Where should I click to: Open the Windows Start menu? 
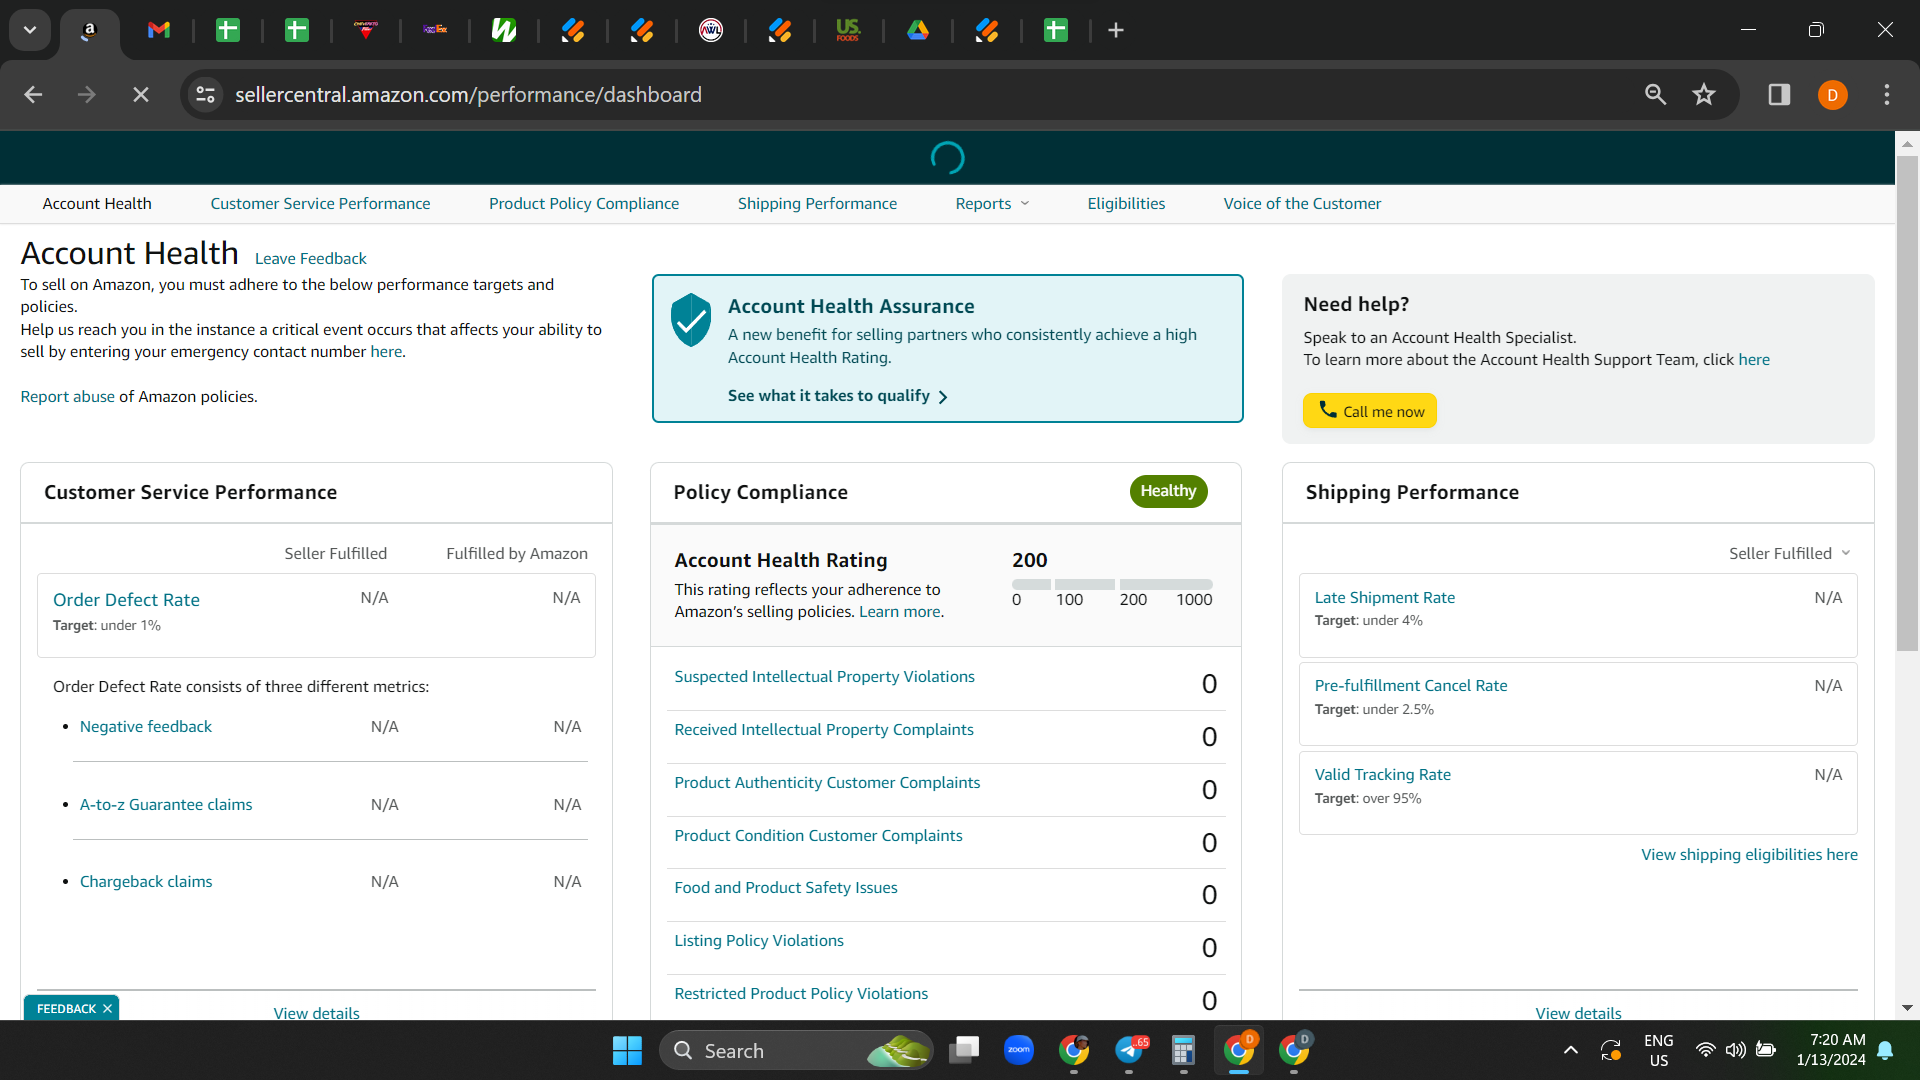[627, 1050]
